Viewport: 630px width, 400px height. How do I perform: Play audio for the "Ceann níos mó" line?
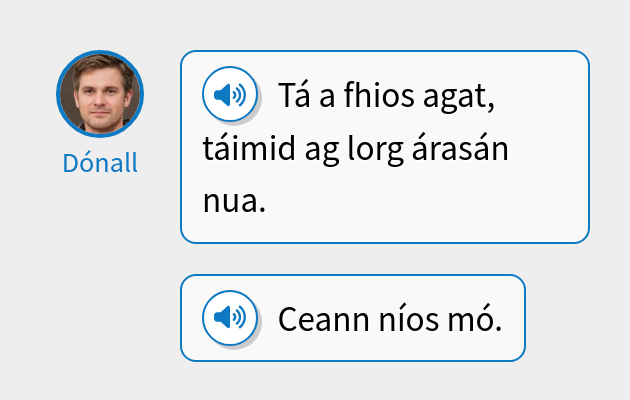point(230,318)
